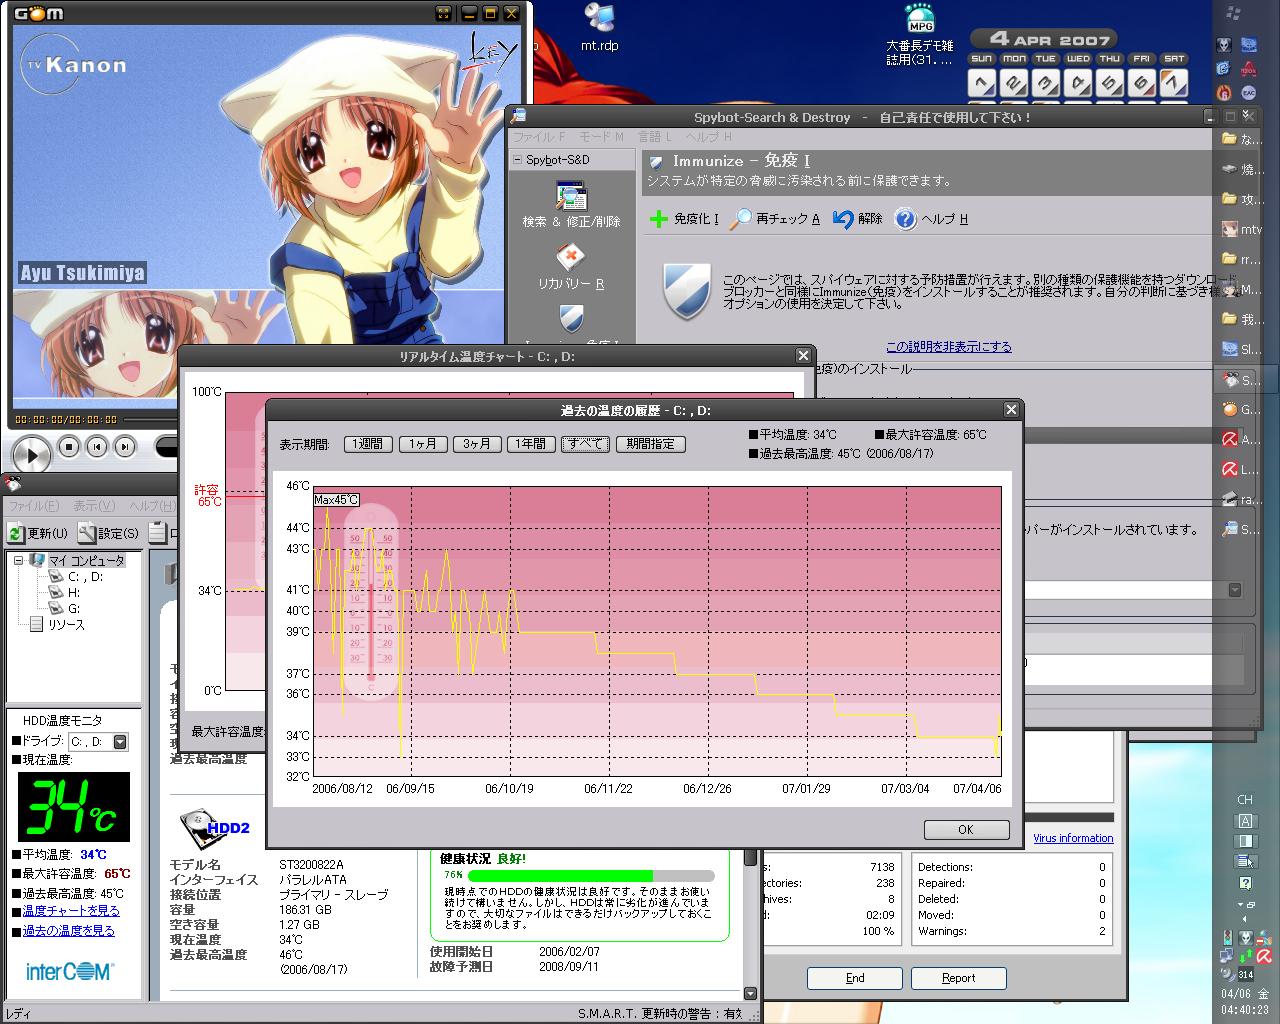1280x1024 pixels.
Task: Click the scroll-down arrow in HDD info panel
Action: pyautogui.click(x=751, y=993)
